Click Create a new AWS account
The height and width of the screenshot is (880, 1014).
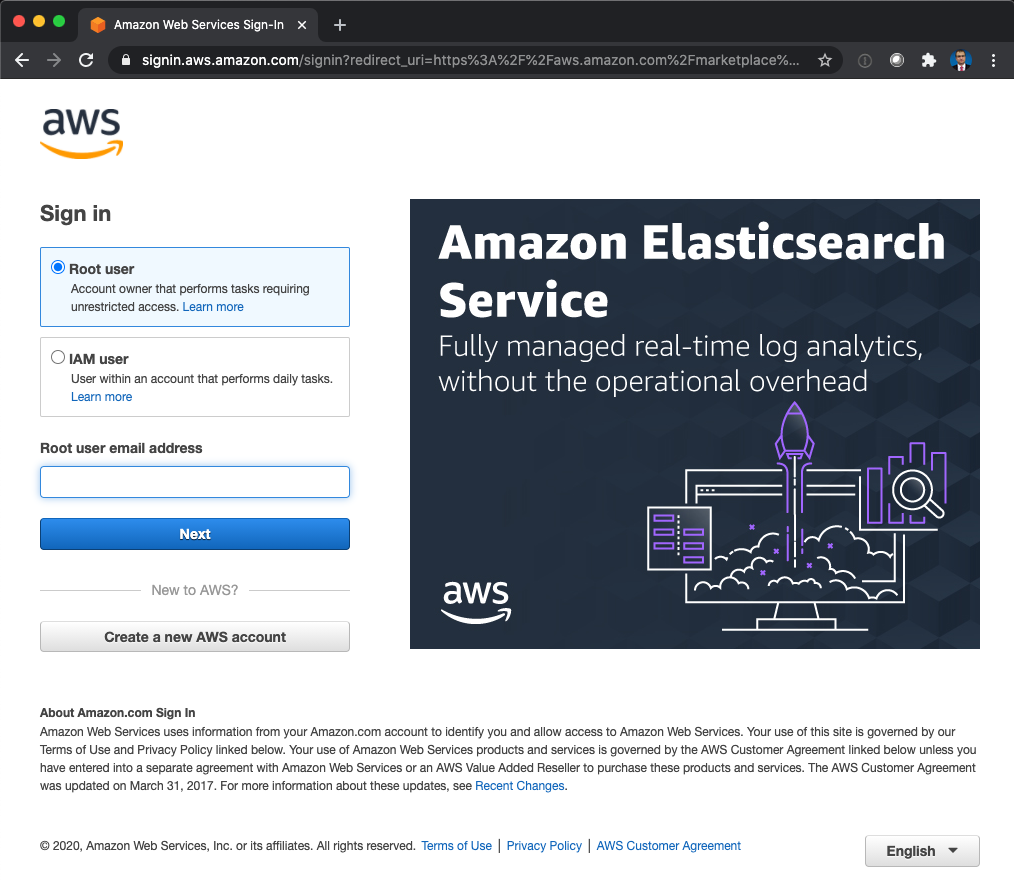point(195,637)
